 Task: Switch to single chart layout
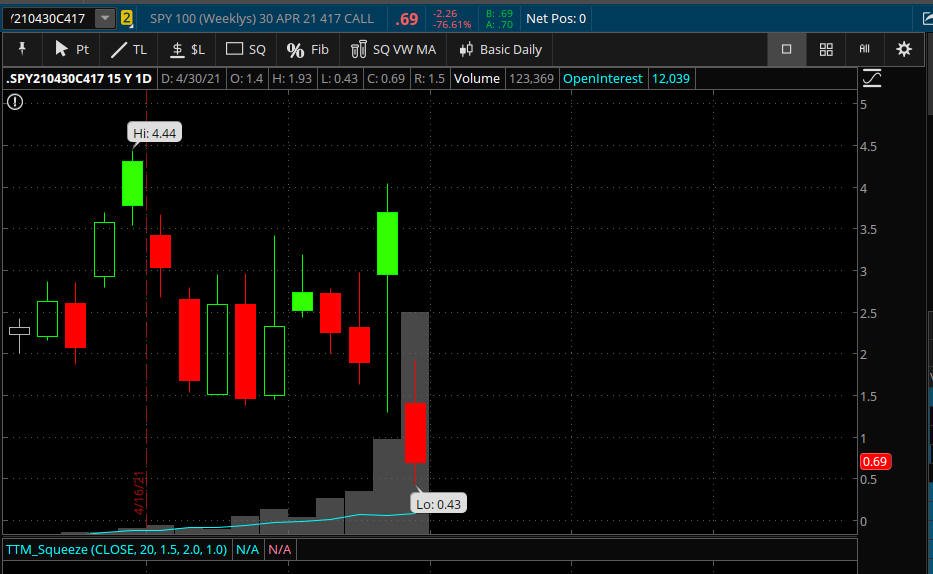point(786,49)
